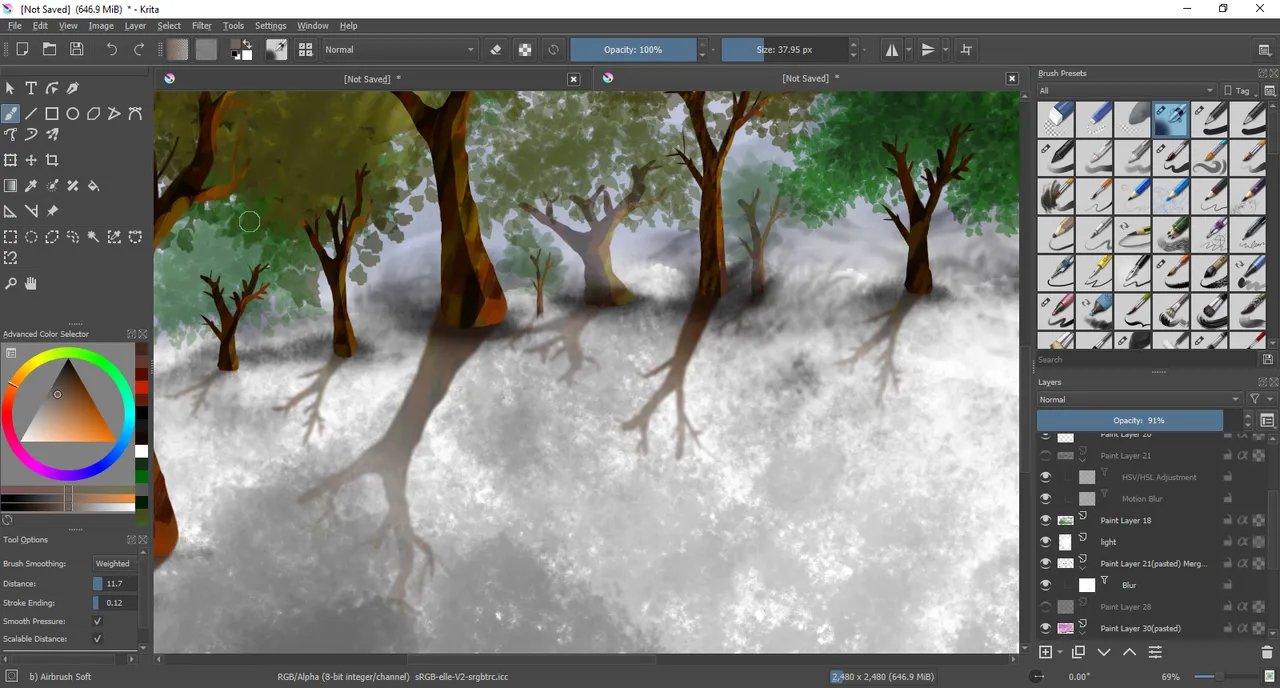1280x688 pixels.
Task: Adjust the brush Opacity 100% slider
Action: [633, 49]
